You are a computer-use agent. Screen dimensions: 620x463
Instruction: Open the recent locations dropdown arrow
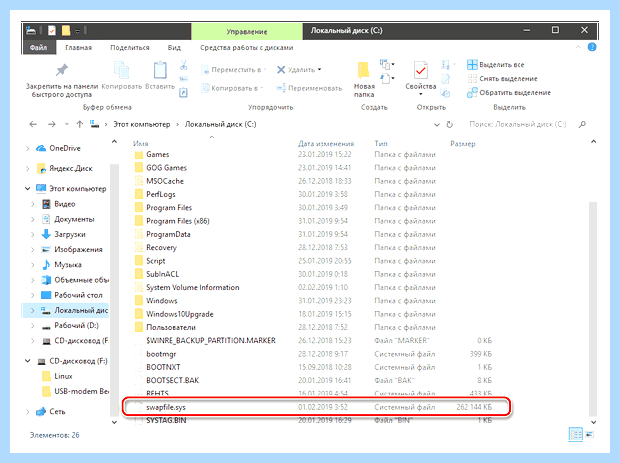point(66,124)
